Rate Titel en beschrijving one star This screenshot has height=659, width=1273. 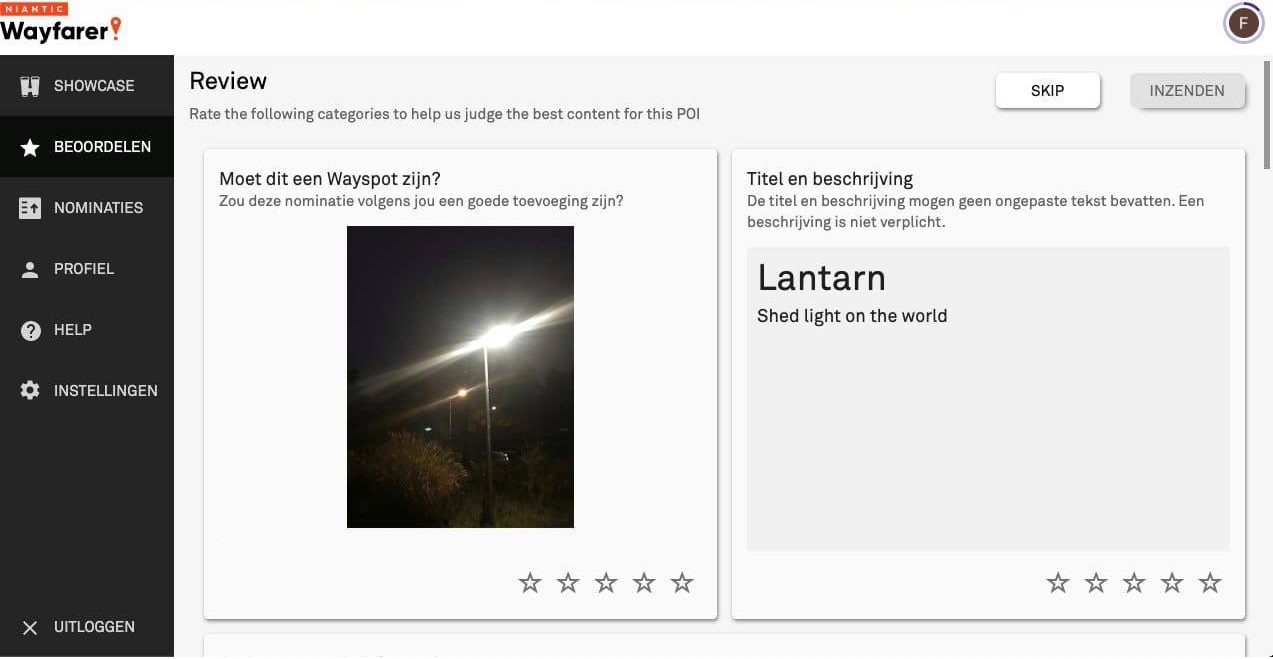(1058, 583)
